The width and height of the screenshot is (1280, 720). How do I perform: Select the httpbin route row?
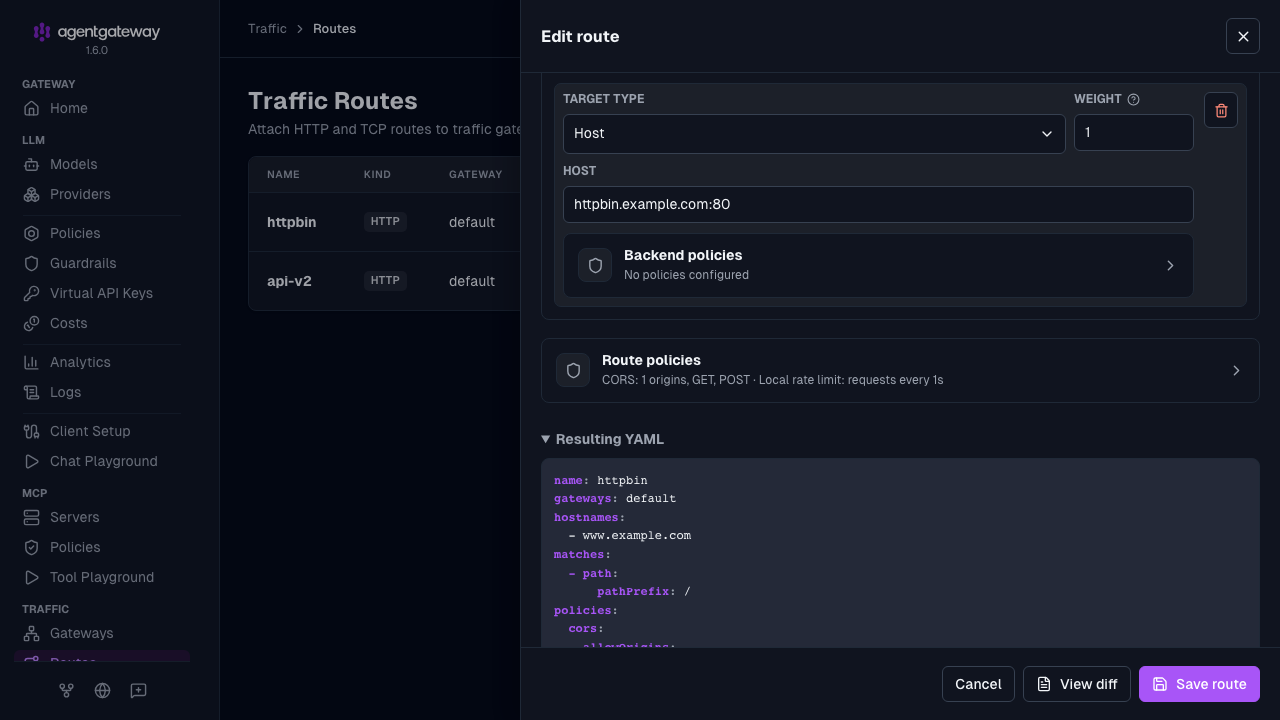pos(385,222)
